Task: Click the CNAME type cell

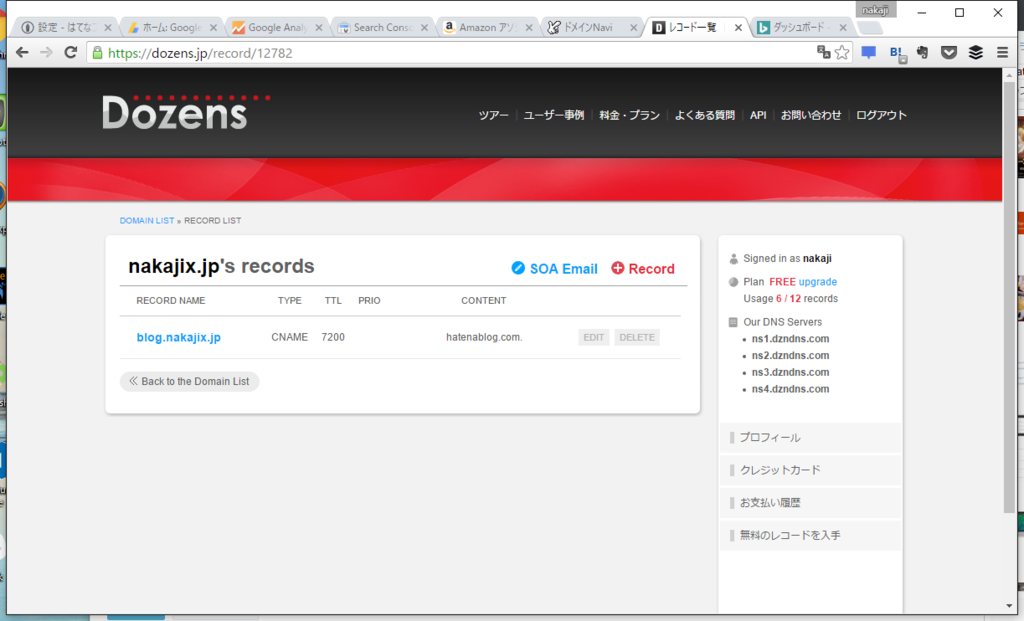Action: pos(289,338)
